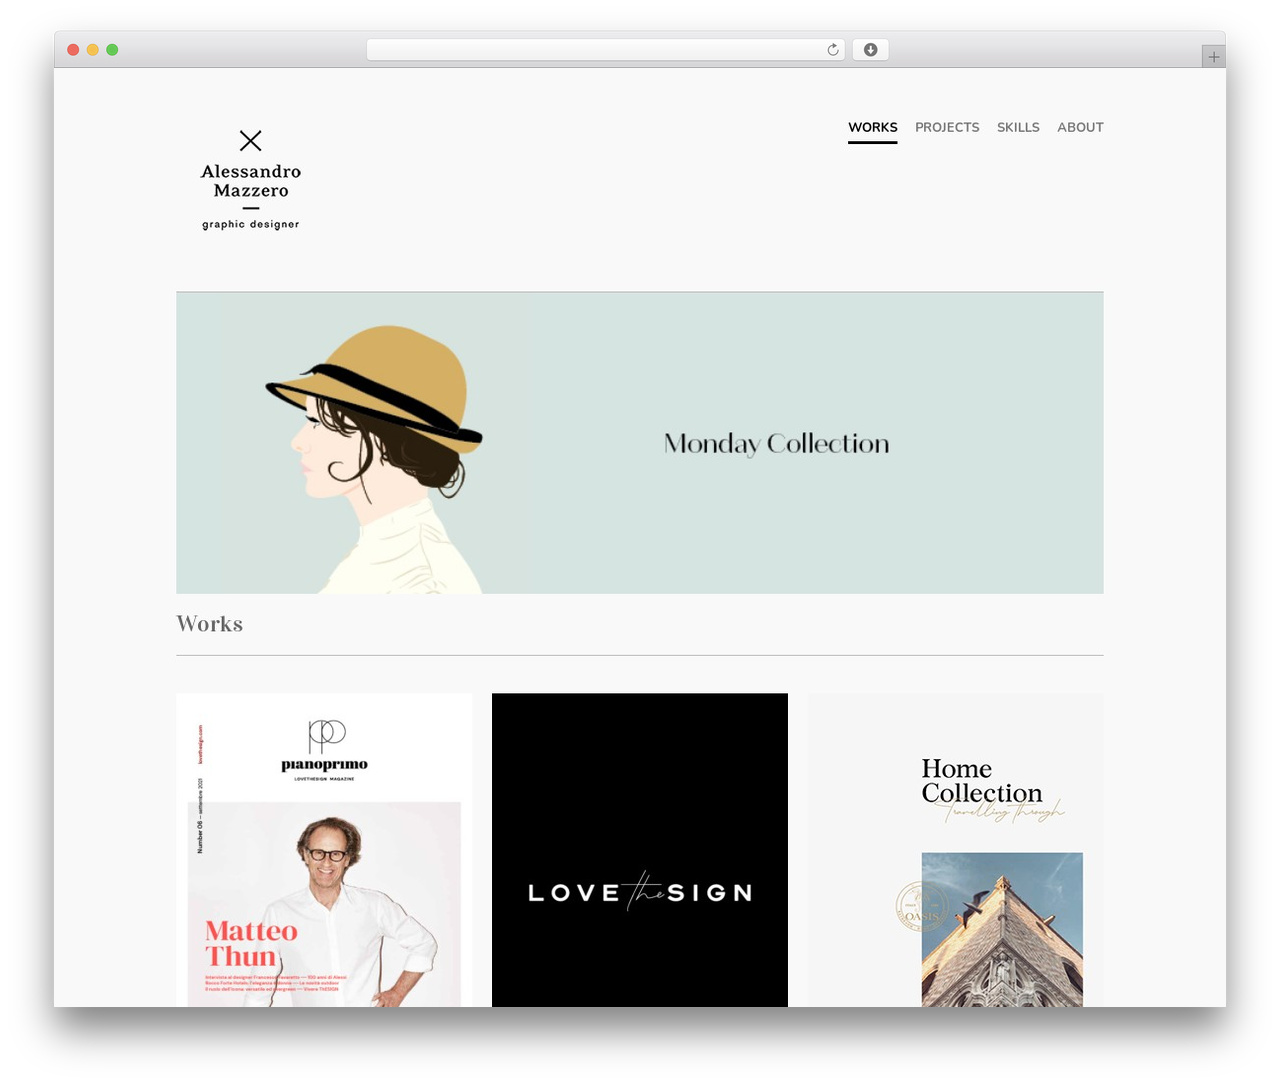
Task: Open the WORKS navigation item
Action: pos(873,127)
